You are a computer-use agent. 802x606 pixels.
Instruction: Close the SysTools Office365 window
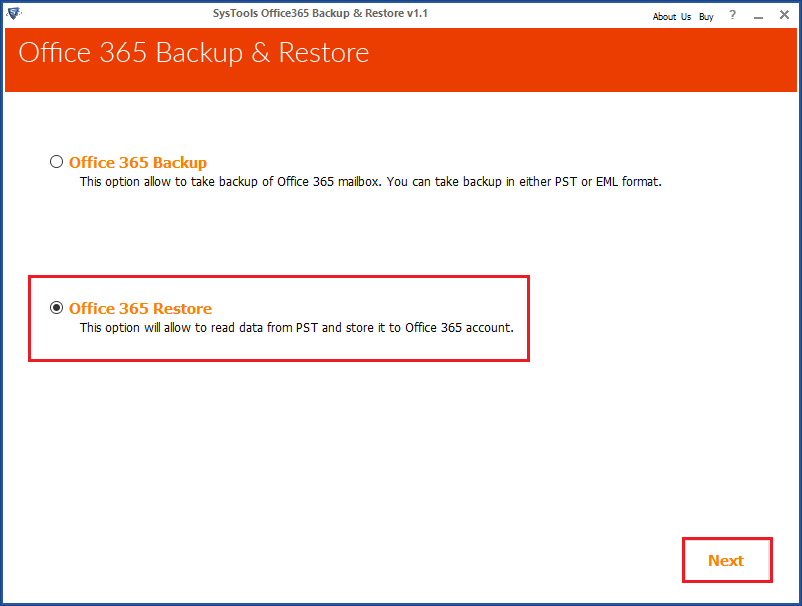point(784,15)
